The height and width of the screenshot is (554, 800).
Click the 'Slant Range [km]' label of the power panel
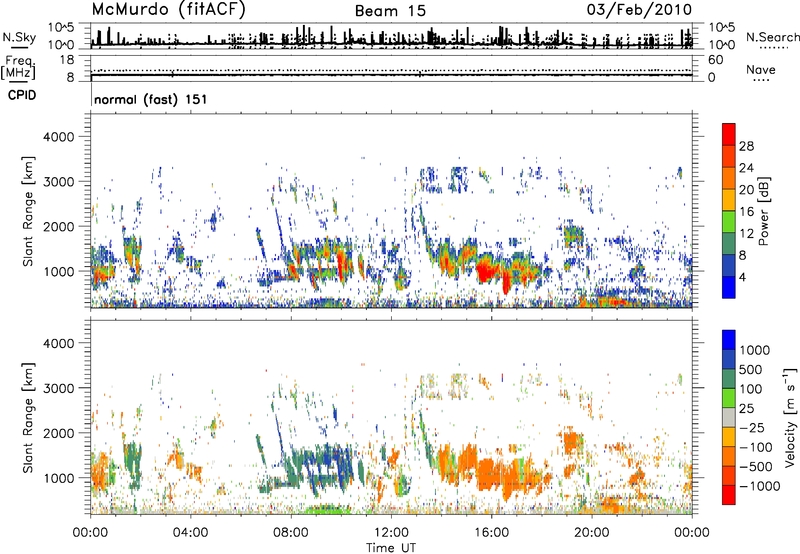[x=28, y=211]
